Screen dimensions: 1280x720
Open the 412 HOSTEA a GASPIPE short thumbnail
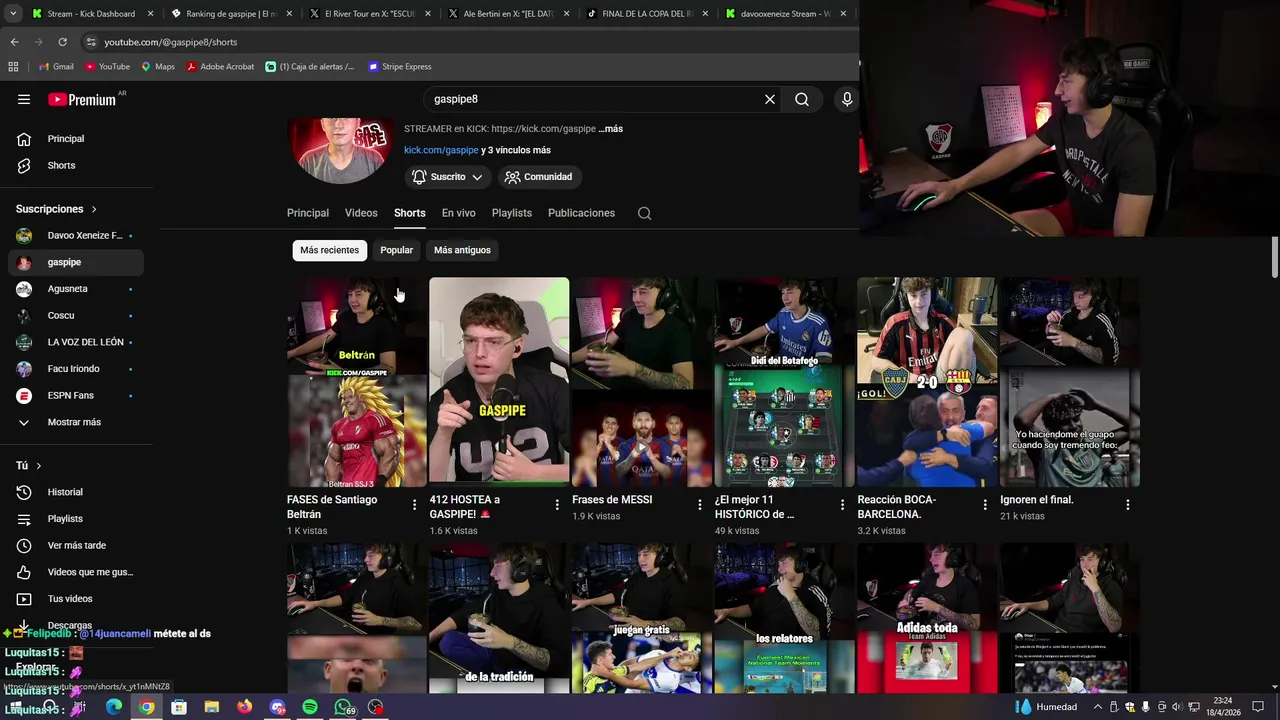499,382
